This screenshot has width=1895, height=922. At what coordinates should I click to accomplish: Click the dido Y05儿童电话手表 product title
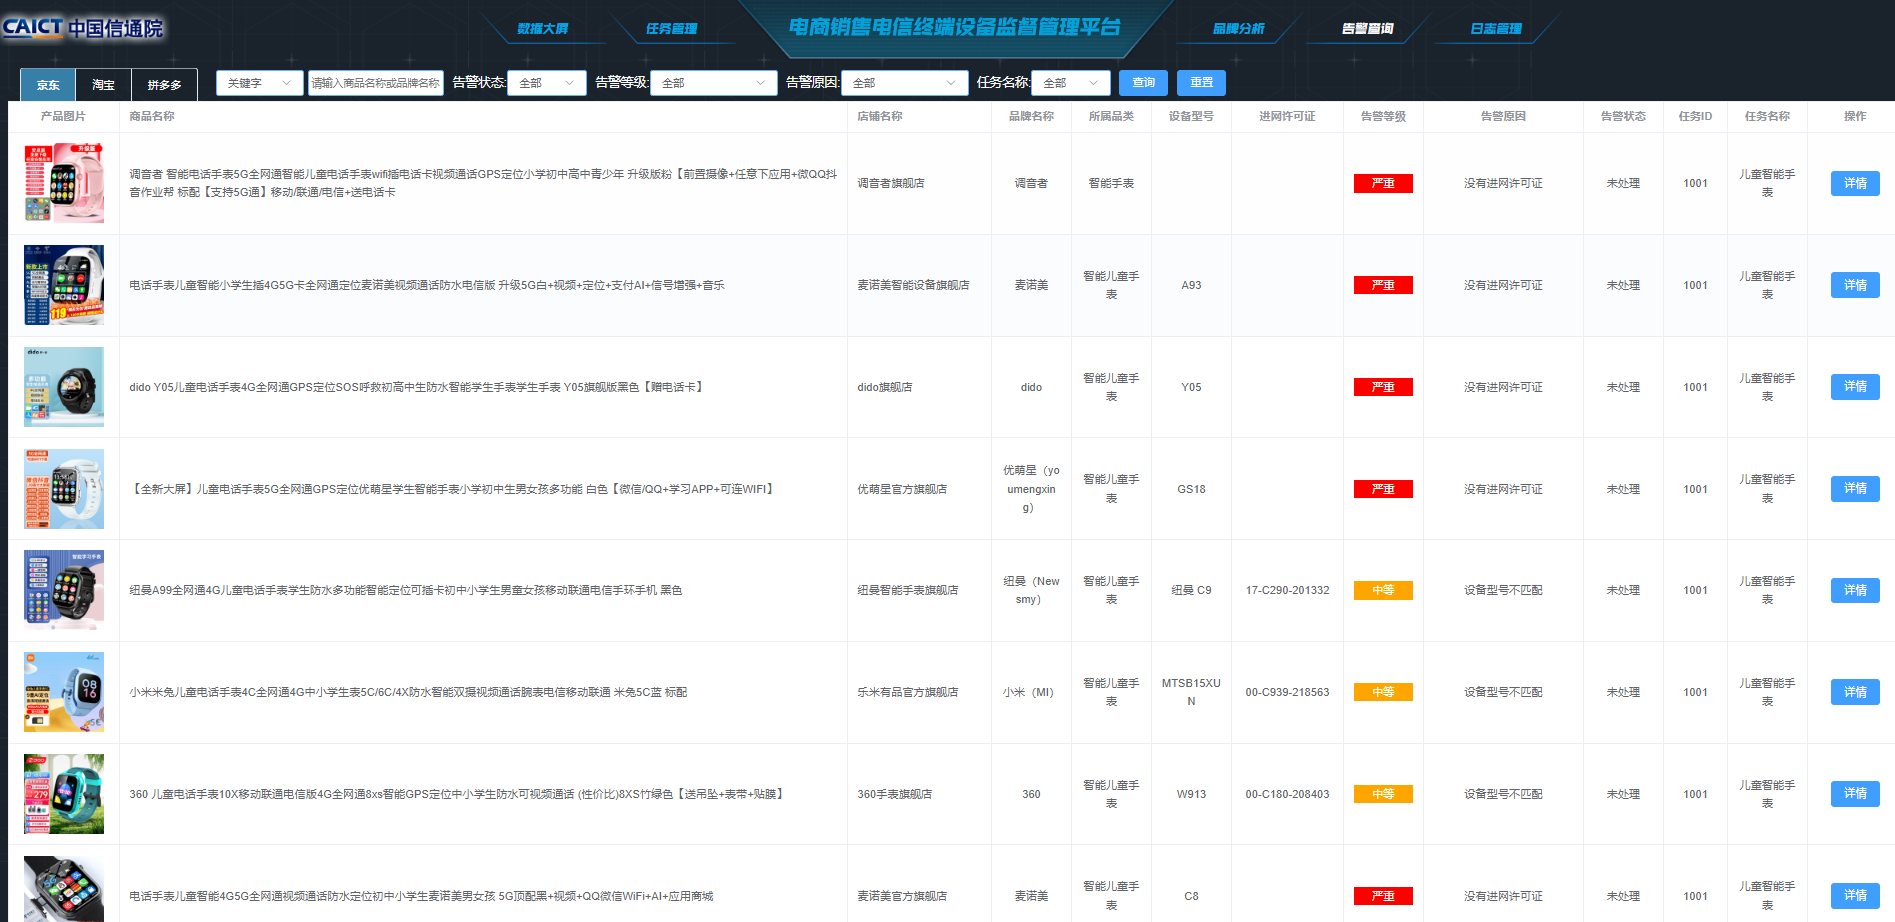(418, 387)
